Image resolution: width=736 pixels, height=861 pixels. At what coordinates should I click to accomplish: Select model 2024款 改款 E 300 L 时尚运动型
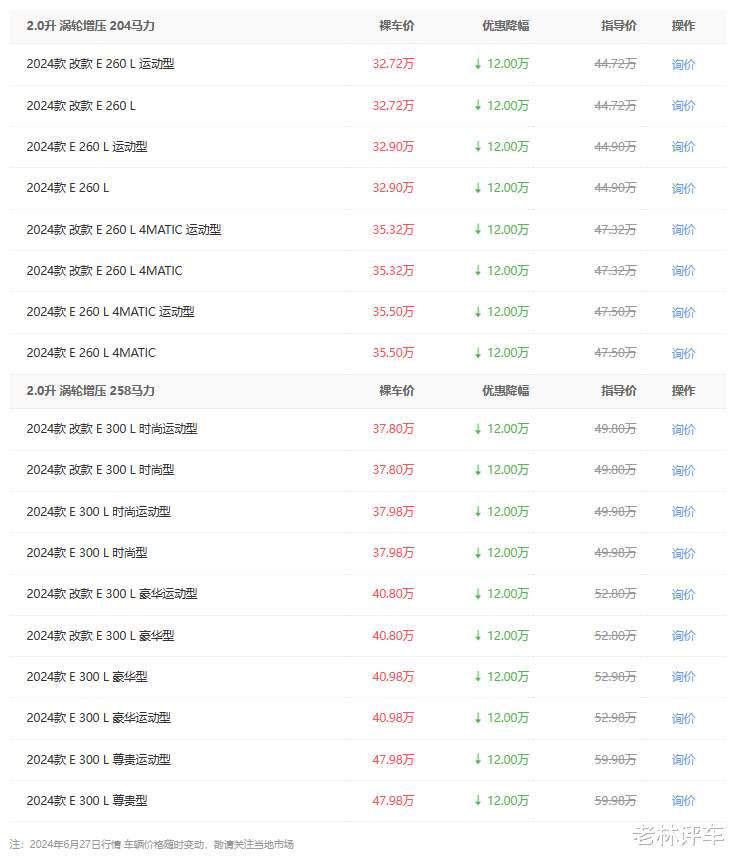point(112,429)
